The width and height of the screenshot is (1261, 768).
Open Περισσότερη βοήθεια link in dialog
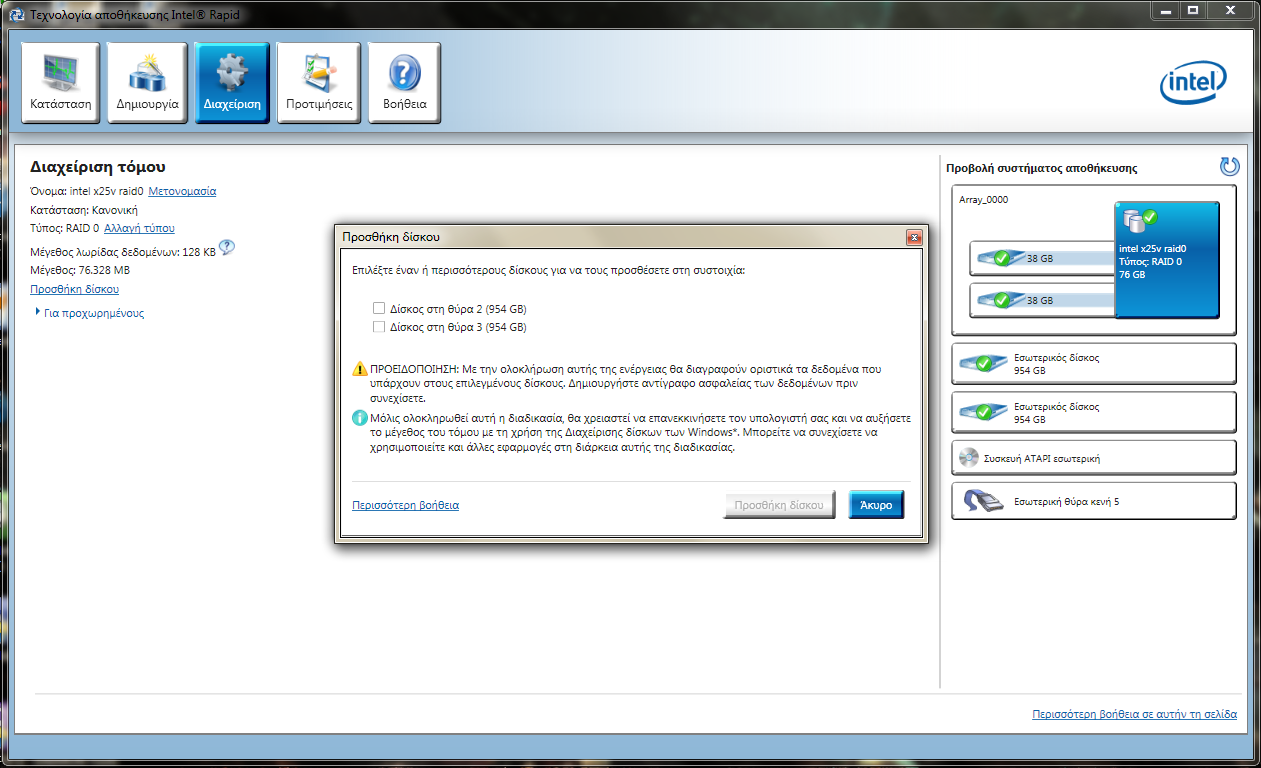pos(405,505)
